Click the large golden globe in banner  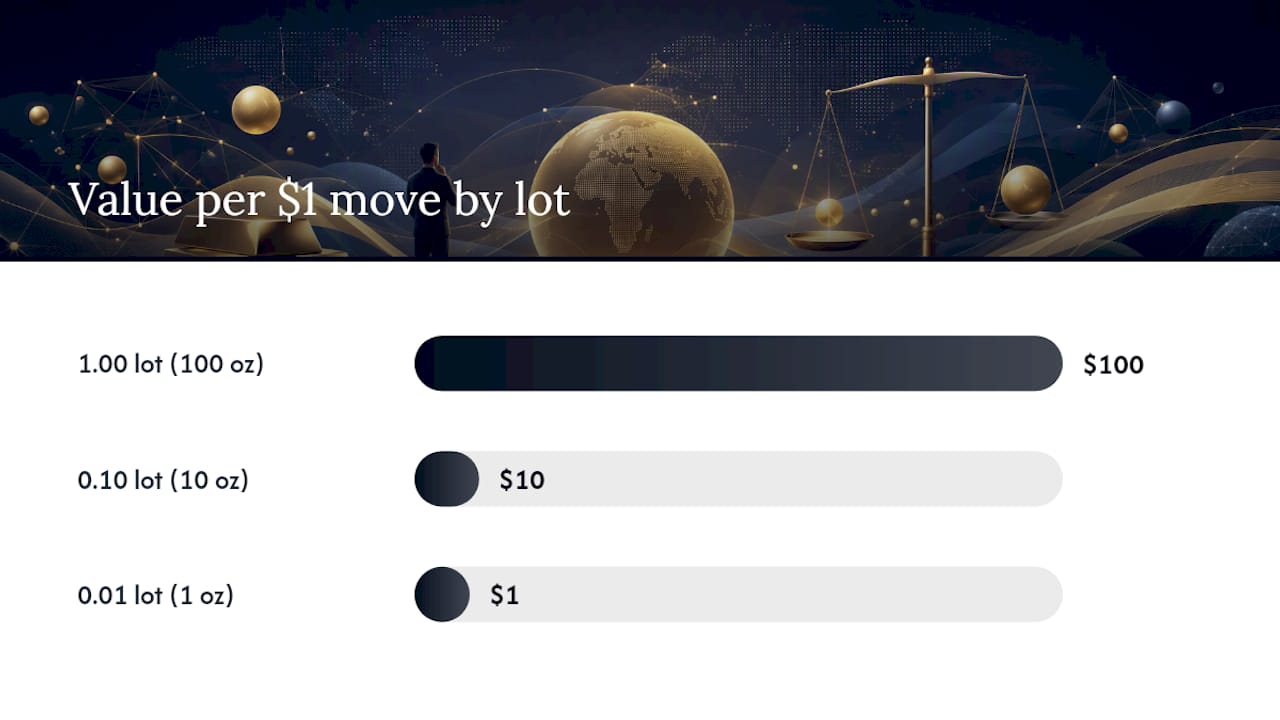click(630, 184)
